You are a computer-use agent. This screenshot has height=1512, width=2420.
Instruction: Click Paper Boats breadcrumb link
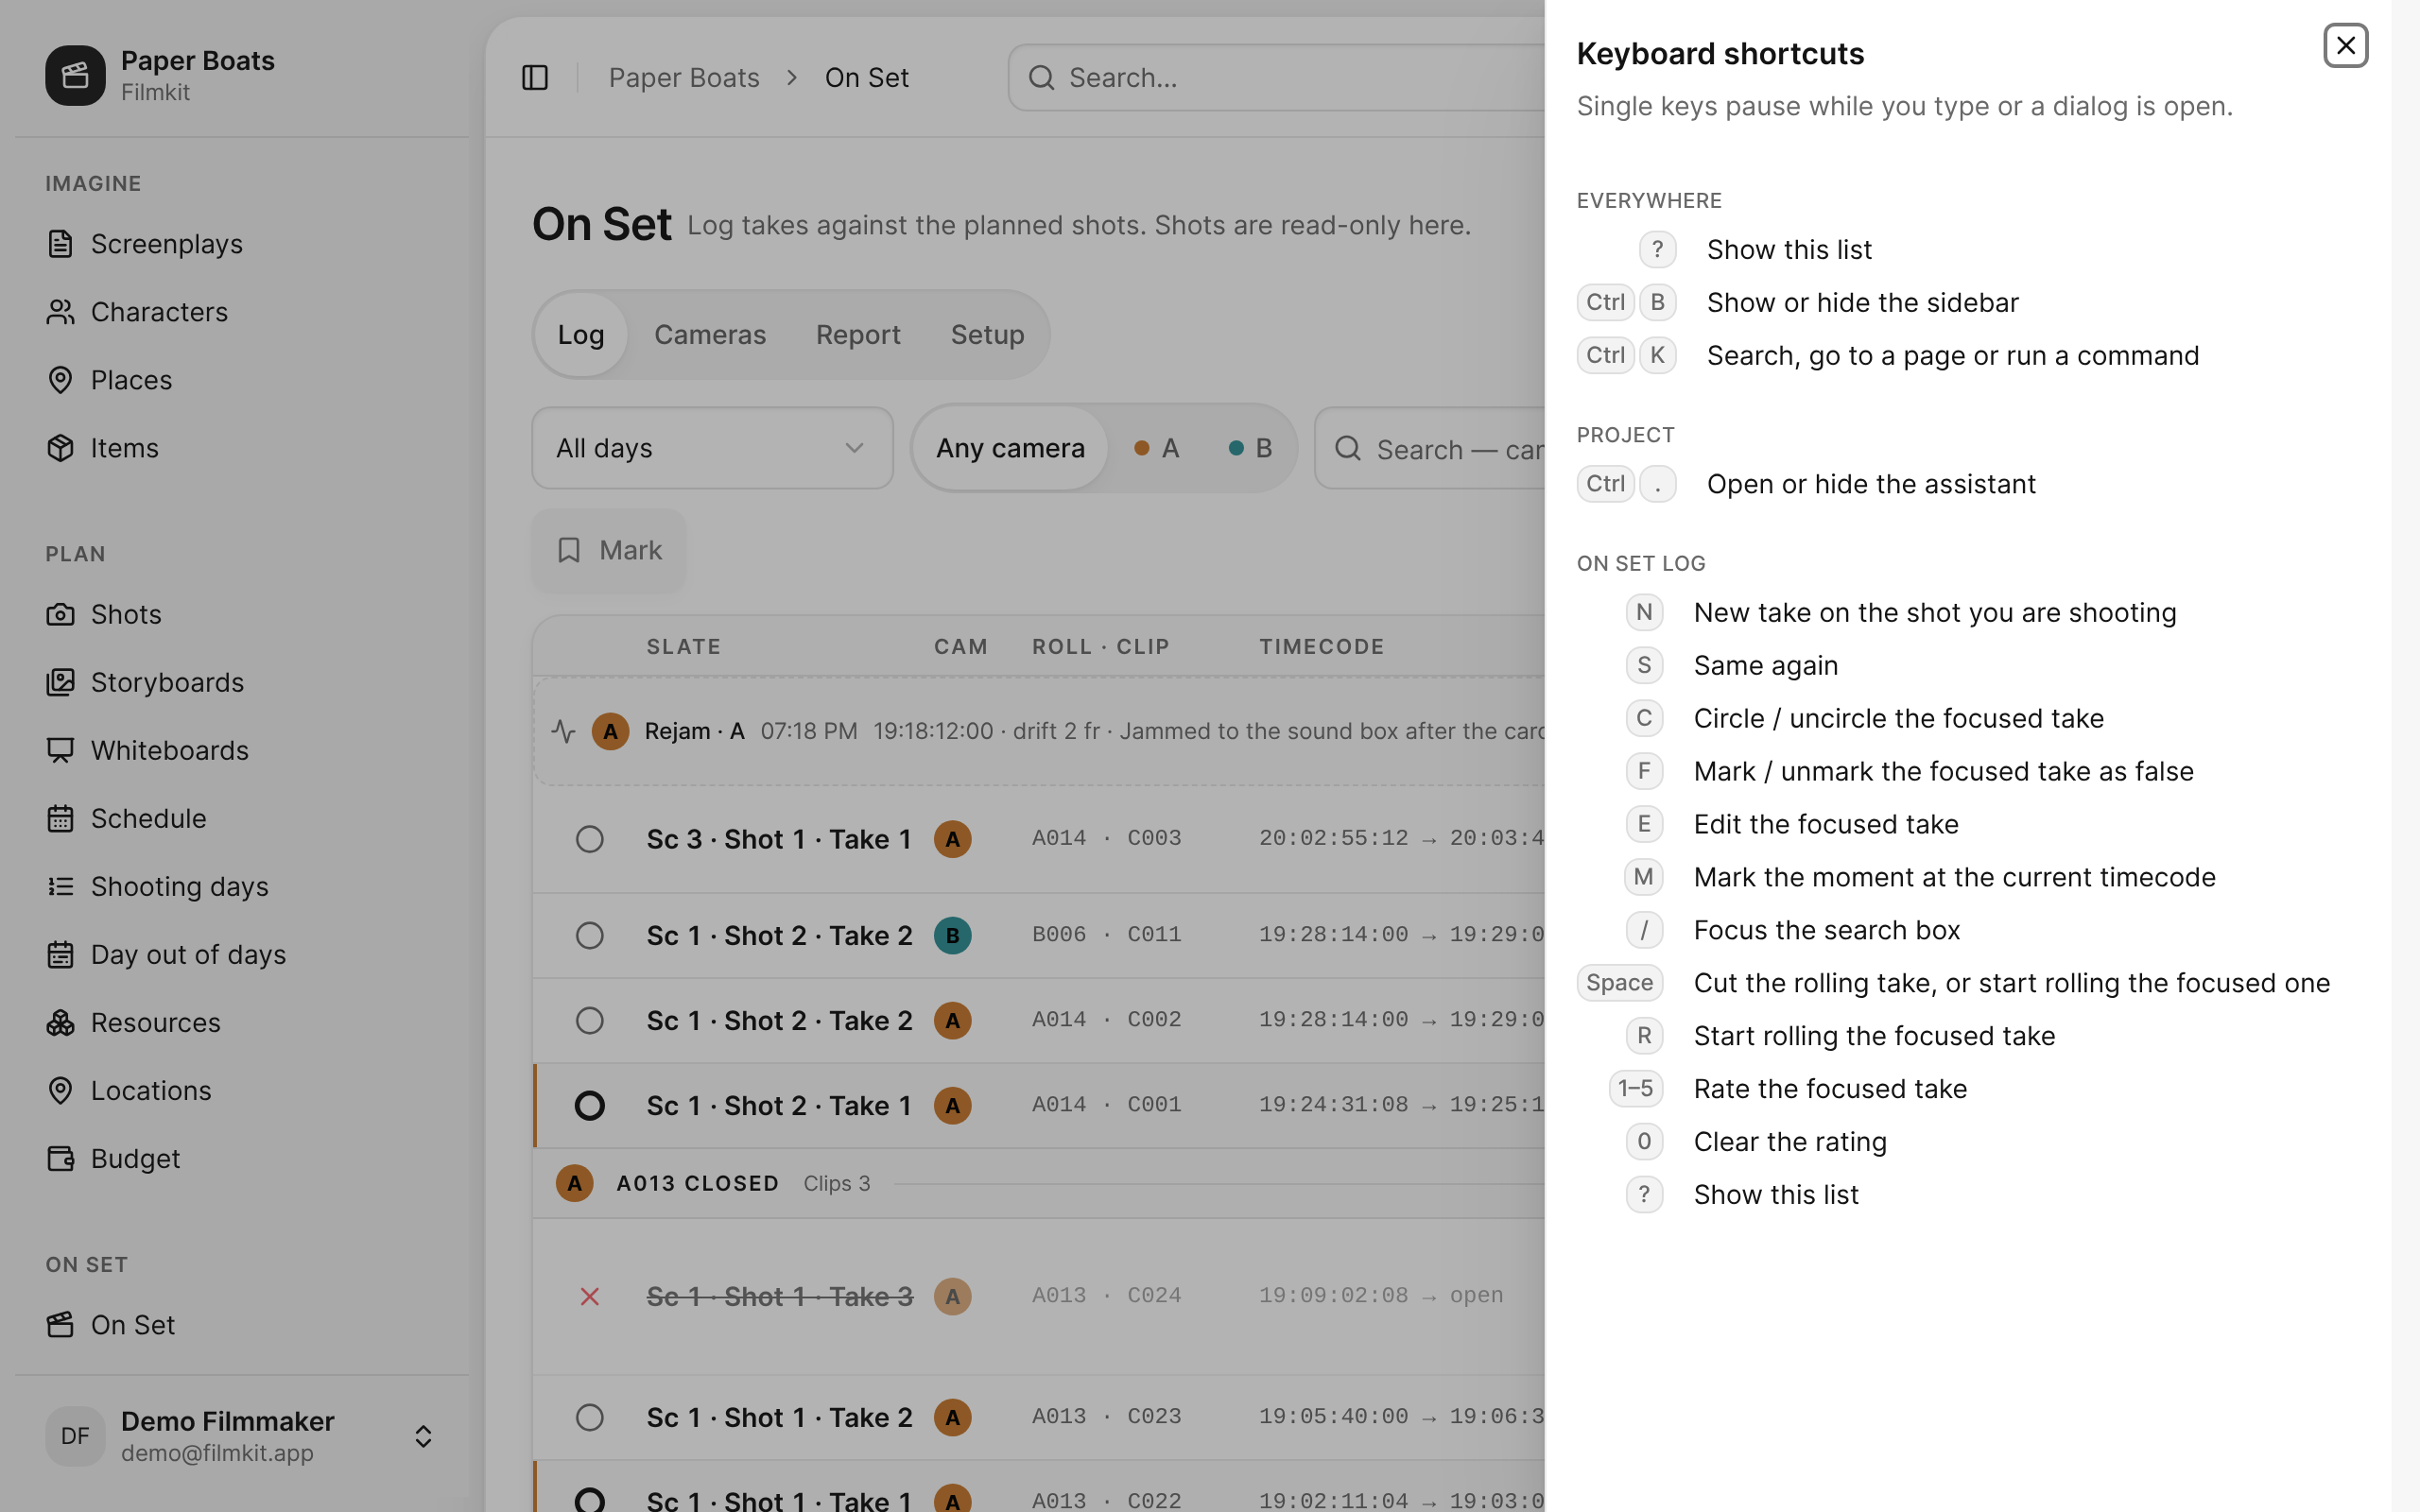coord(684,77)
